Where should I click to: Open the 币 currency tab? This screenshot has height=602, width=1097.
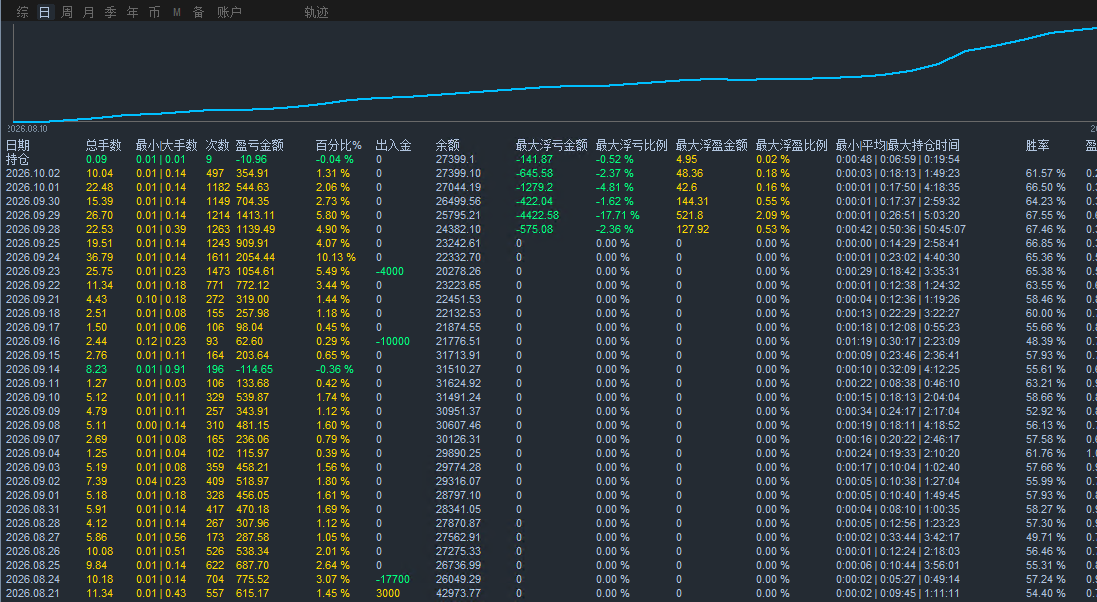click(155, 12)
